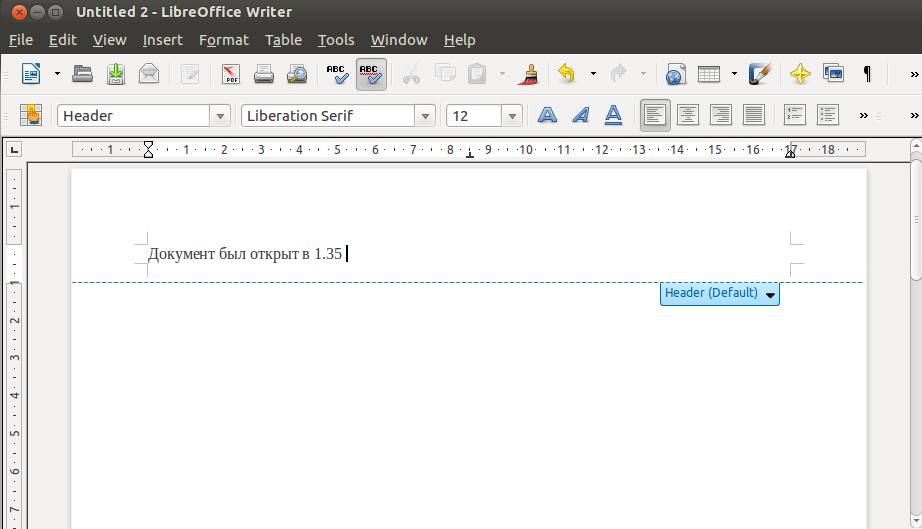Open Styles and Formatting icon
Viewport: 922px width, 529px height.
[31, 115]
